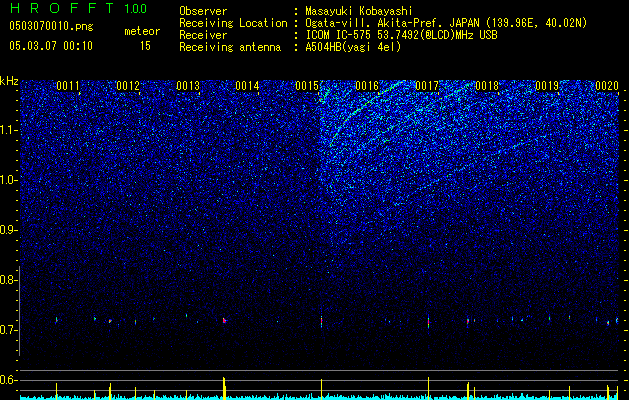This screenshot has width=629, height=400.
Task: Click the receiver ICOM IC-575 frequency text
Action: pyautogui.click(x=401, y=35)
